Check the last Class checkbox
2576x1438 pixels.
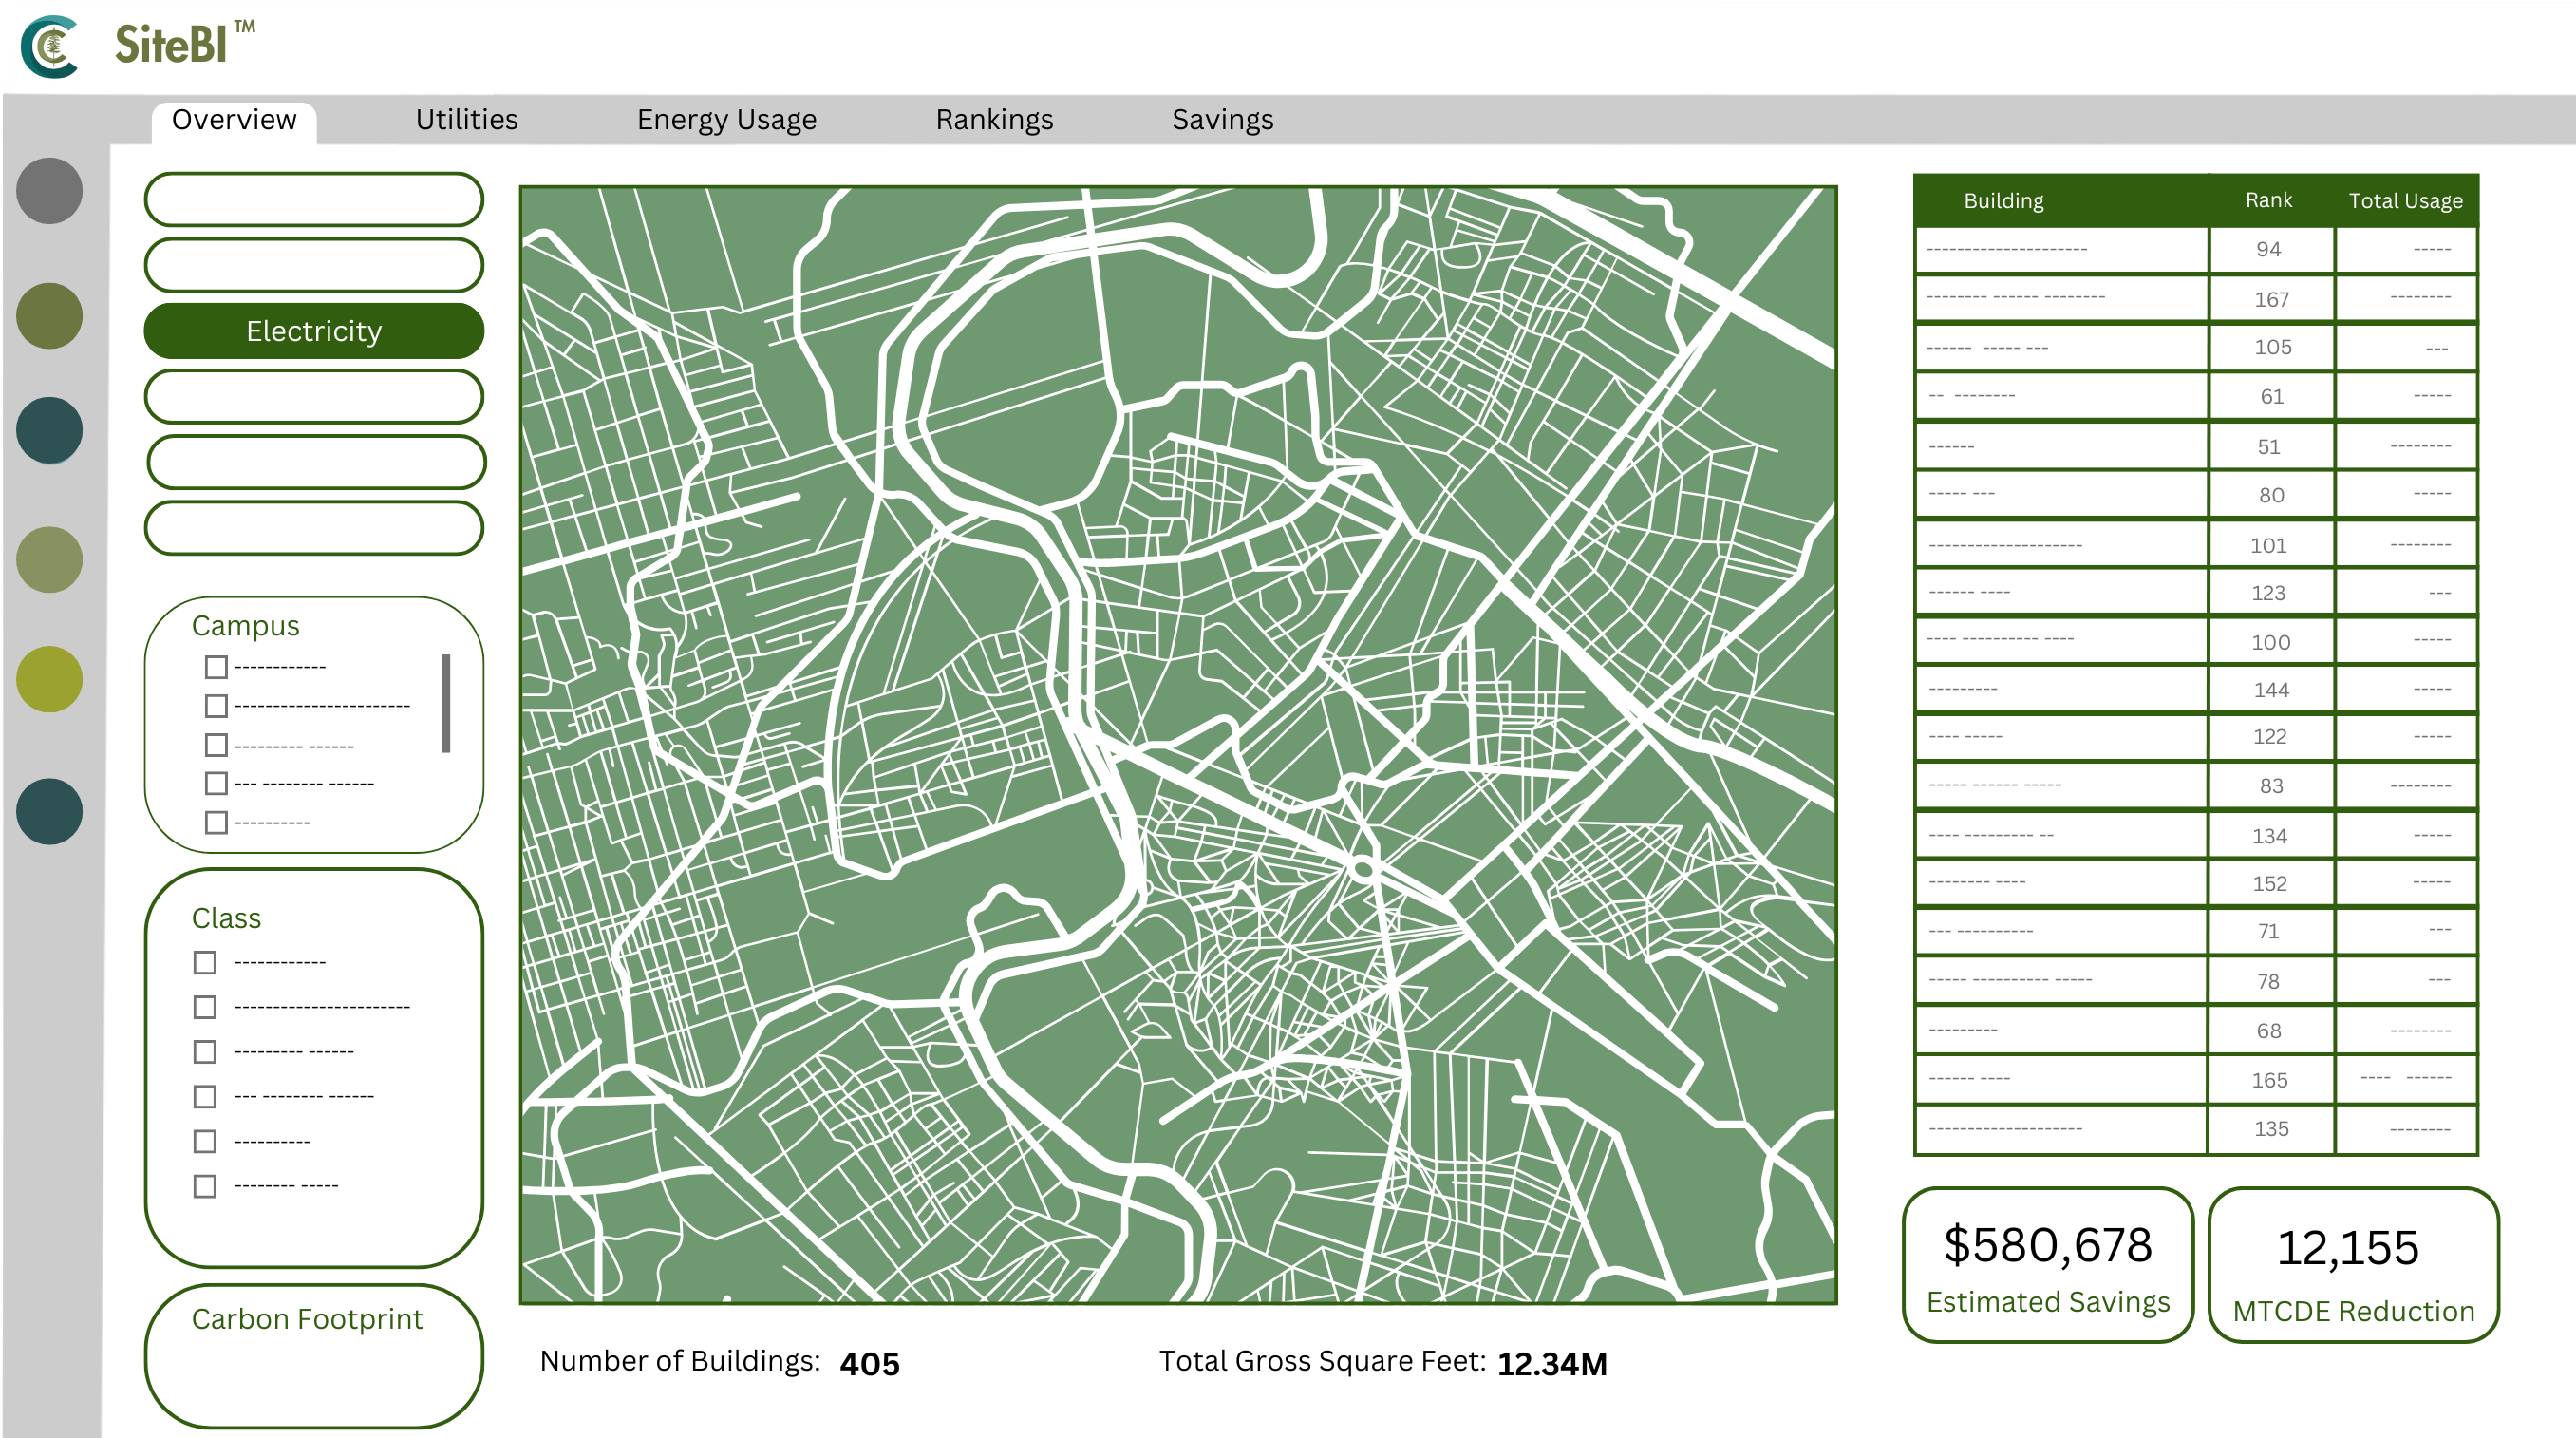205,1187
